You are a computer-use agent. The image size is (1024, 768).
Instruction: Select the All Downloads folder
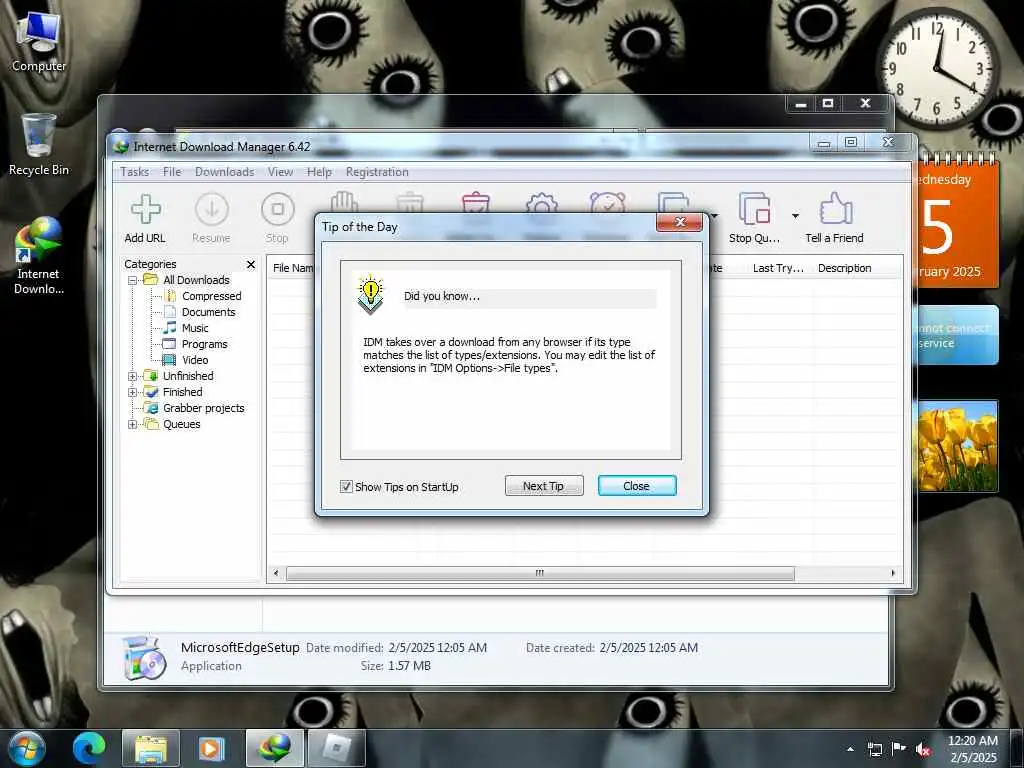click(196, 280)
